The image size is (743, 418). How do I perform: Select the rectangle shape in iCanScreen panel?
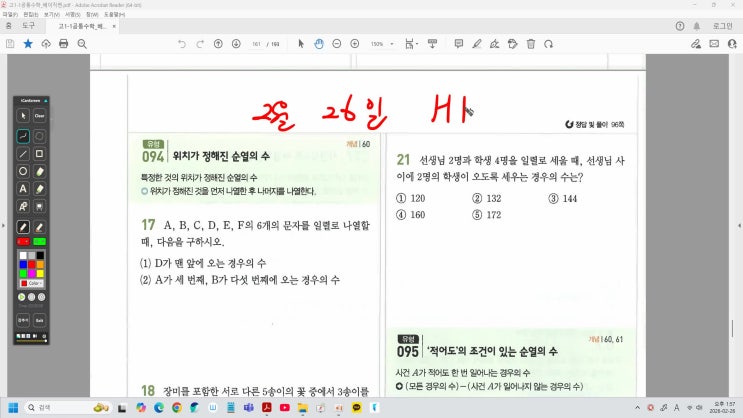[39, 153]
